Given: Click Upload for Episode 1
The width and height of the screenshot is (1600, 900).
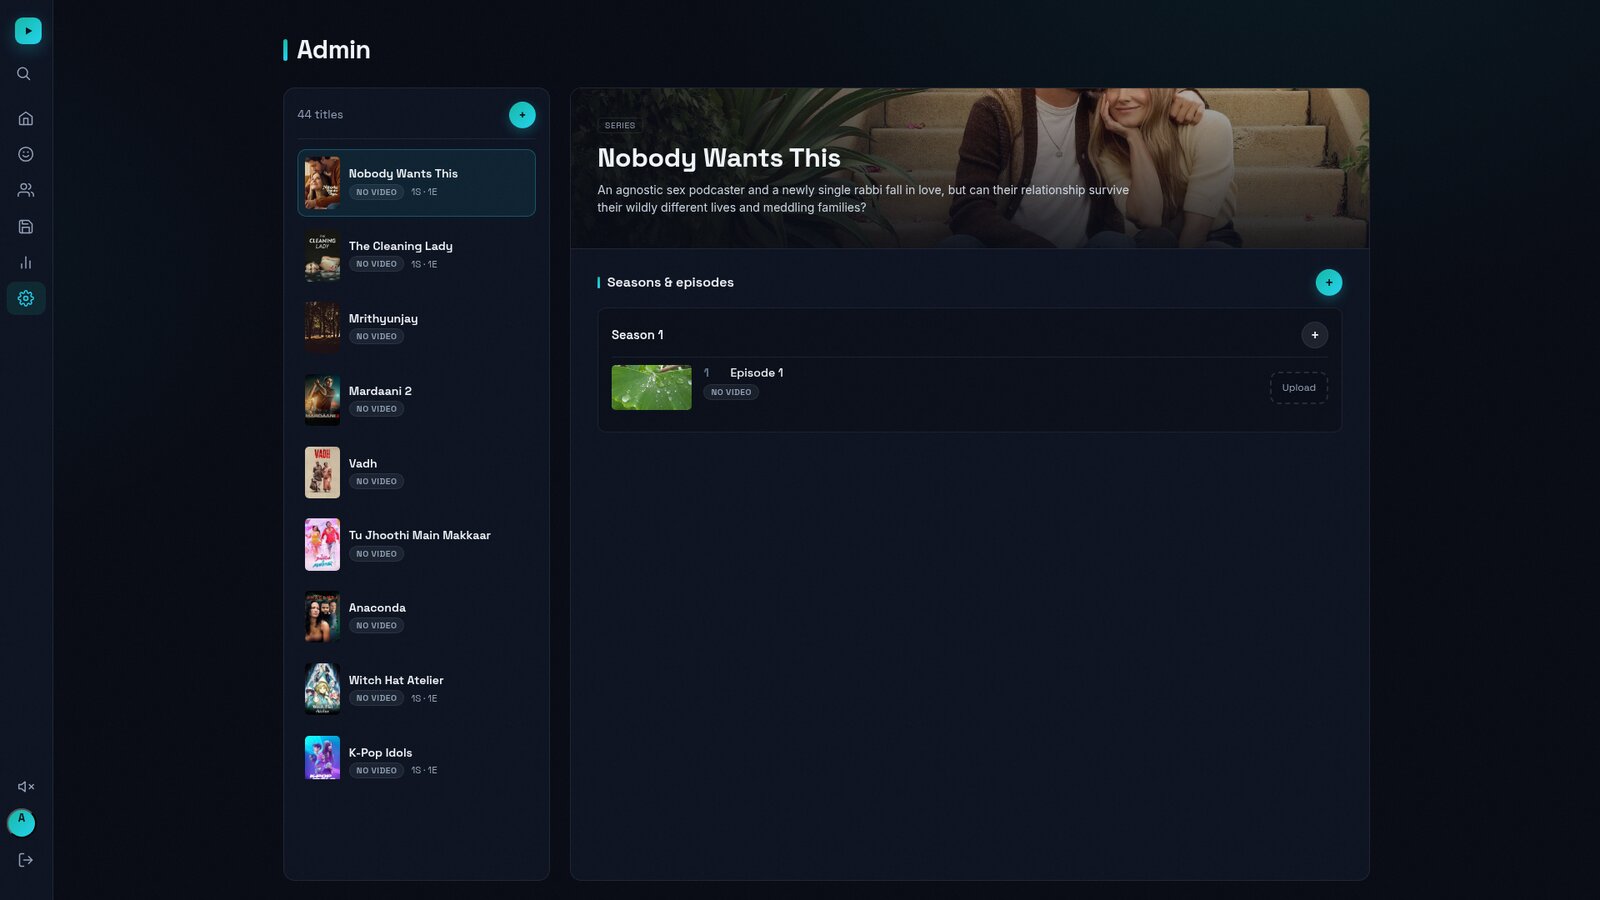Looking at the screenshot, I should (x=1298, y=387).
